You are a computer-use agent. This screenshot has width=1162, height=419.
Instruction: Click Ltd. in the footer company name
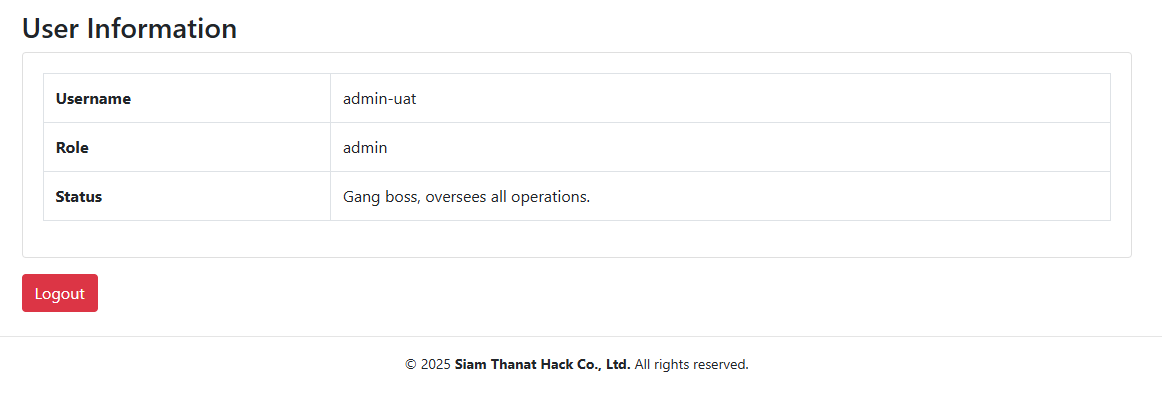[618, 364]
